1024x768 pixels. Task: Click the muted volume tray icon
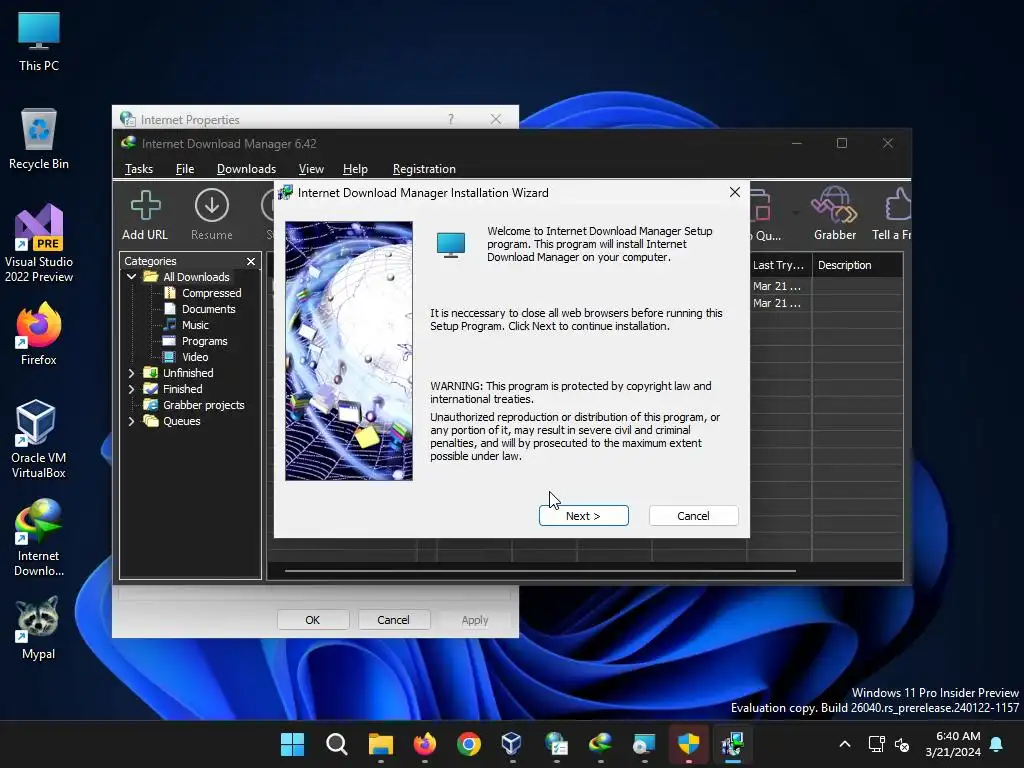(x=902, y=744)
